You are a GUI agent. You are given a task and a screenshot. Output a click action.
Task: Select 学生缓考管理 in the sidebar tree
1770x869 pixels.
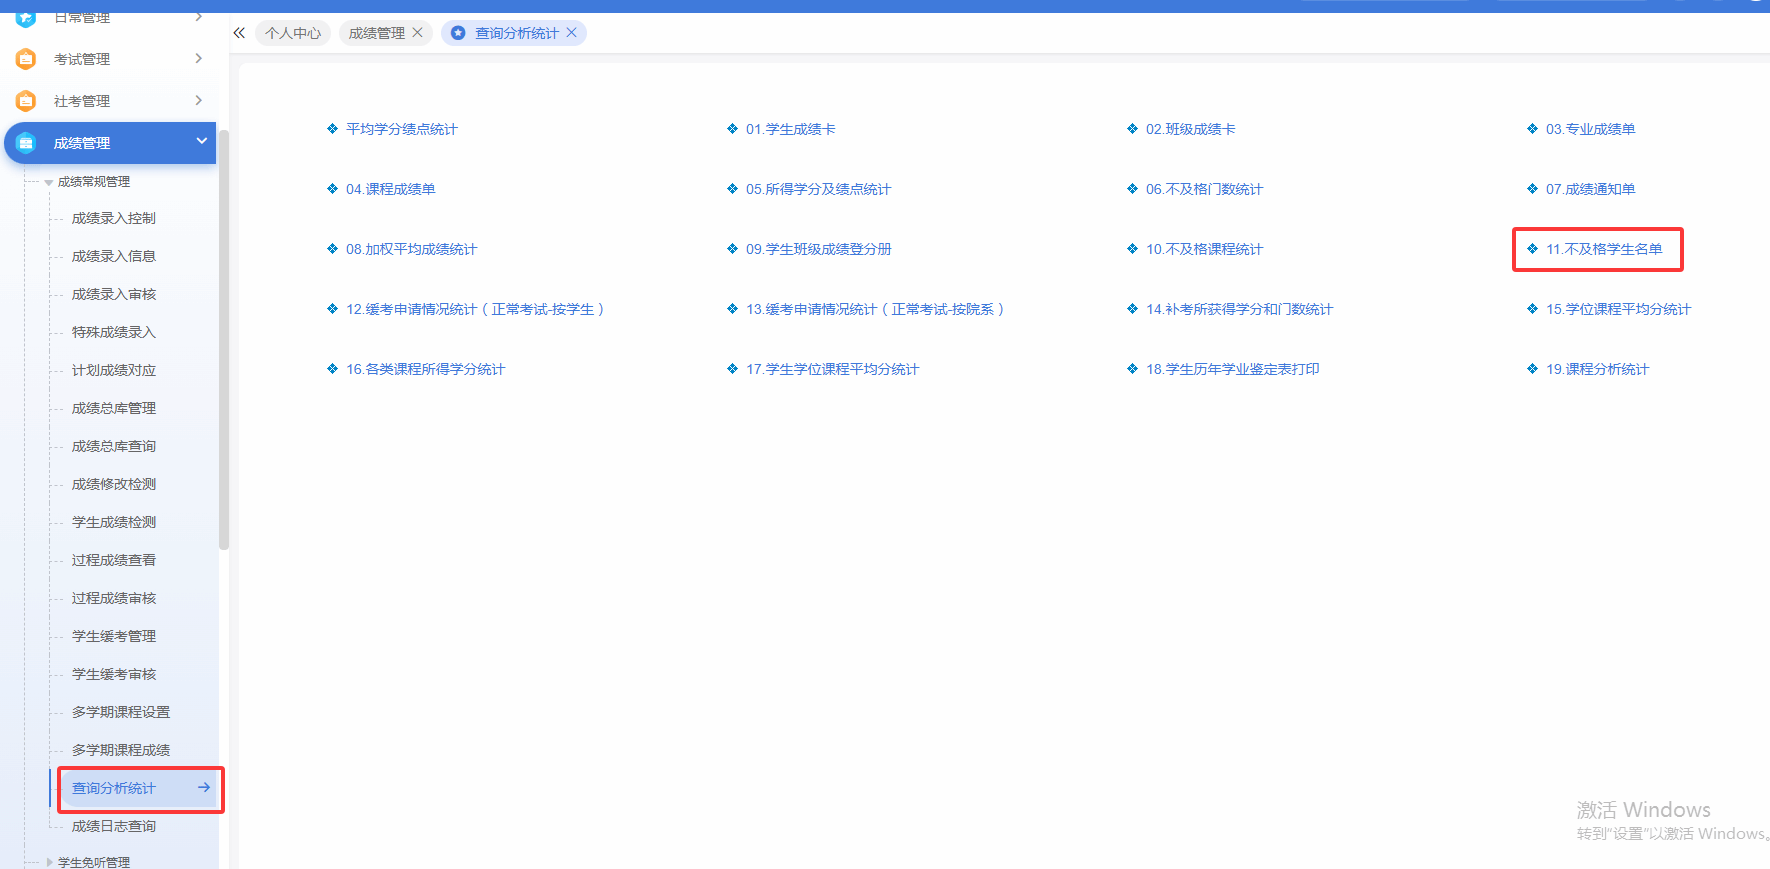[x=114, y=636]
